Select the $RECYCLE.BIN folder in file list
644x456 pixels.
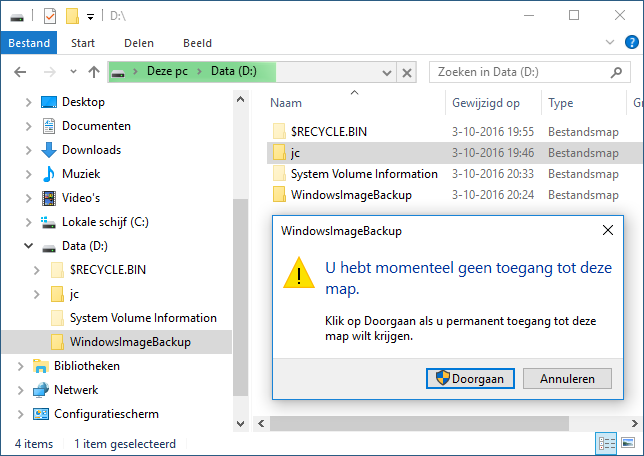click(329, 131)
